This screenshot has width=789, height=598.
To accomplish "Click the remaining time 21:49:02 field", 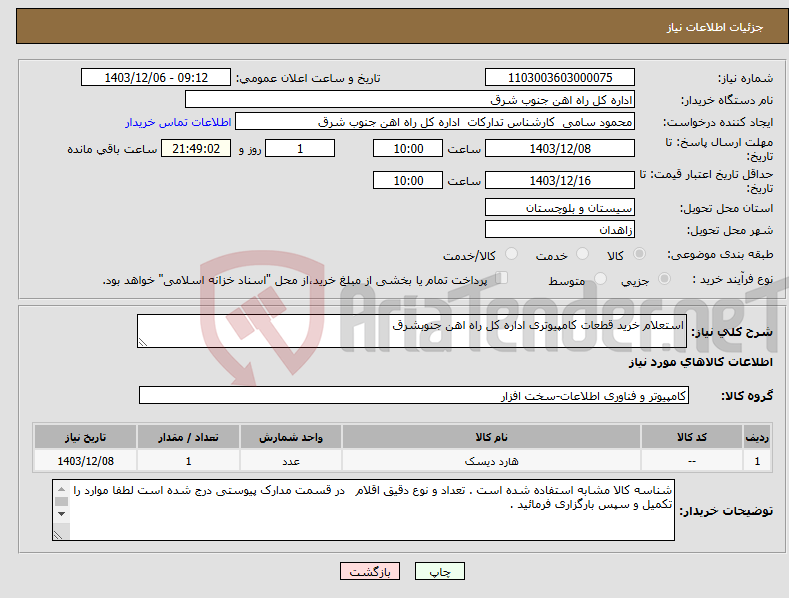I will tap(196, 148).
